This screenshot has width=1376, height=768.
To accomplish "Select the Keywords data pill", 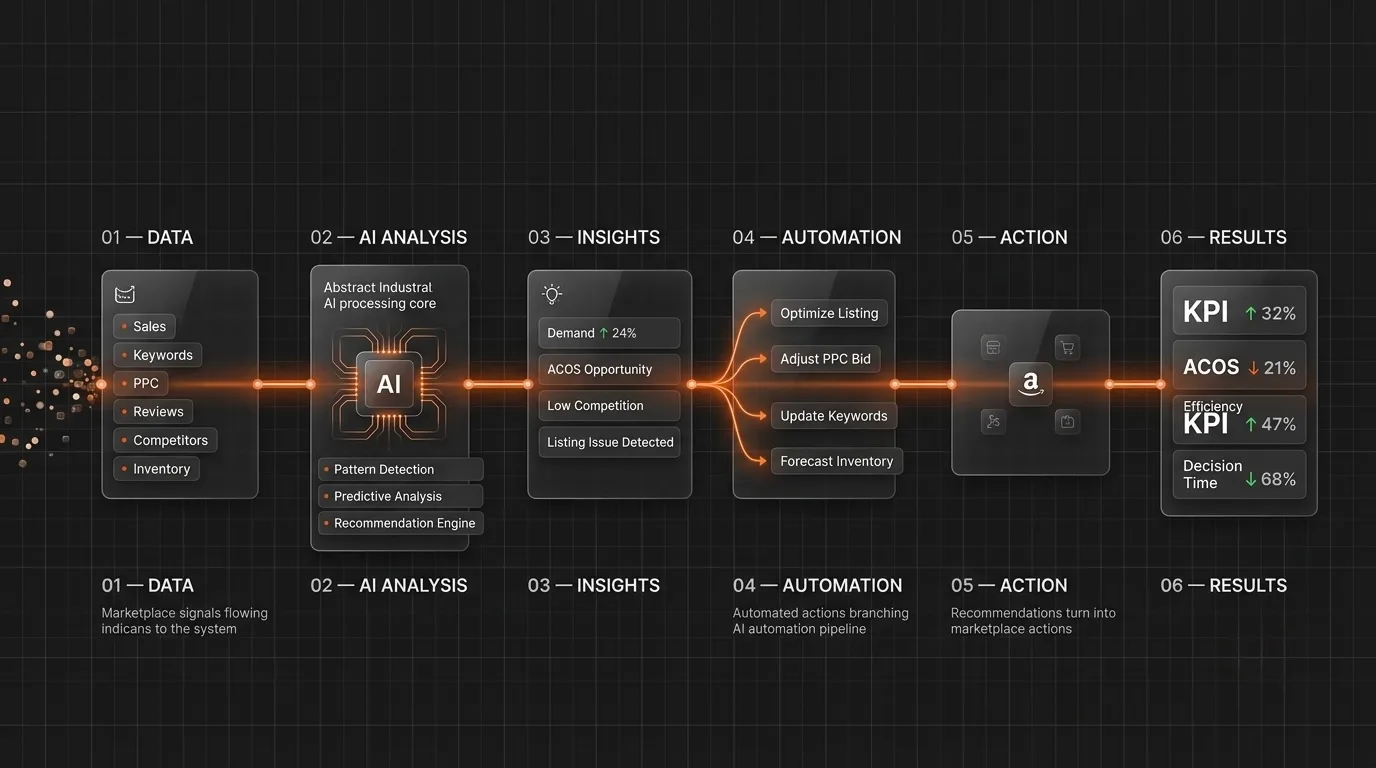I will 158,355.
